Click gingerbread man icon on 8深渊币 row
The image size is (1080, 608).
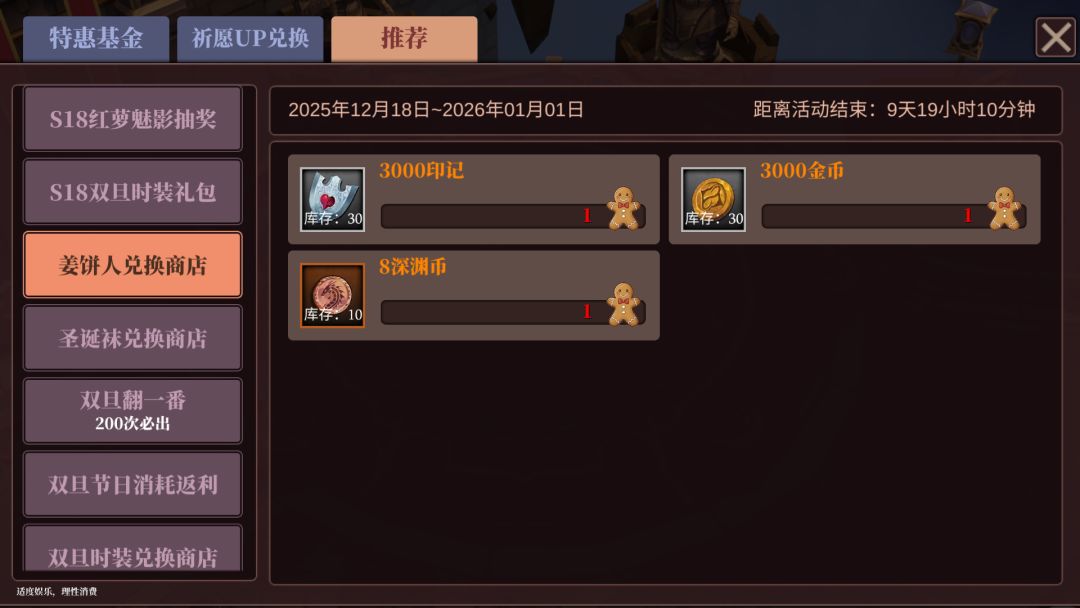[x=624, y=304]
